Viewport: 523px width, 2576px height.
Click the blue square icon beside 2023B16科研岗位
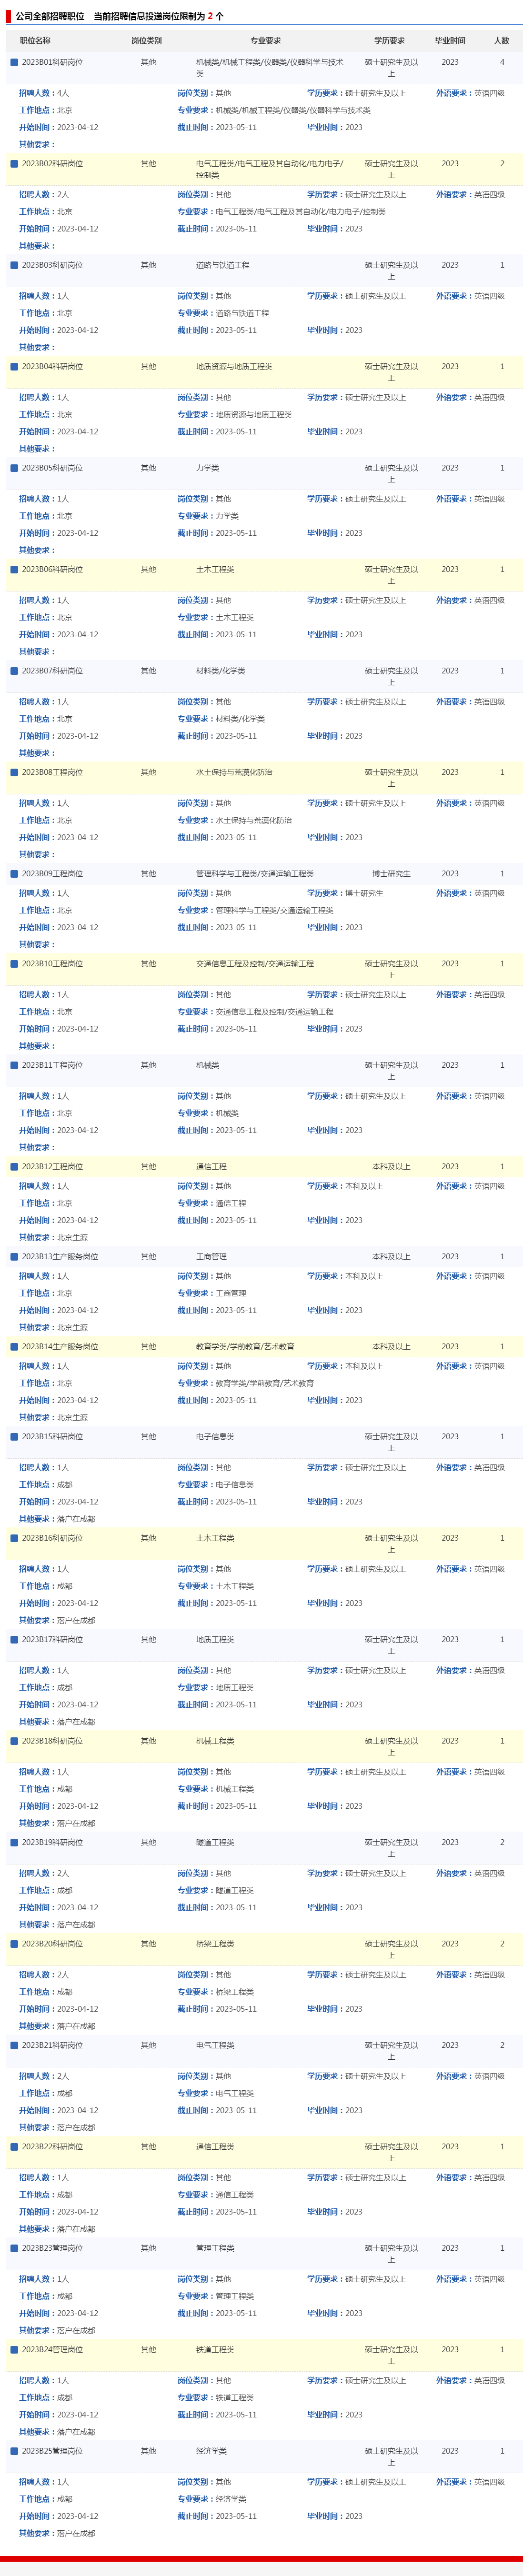point(14,1538)
